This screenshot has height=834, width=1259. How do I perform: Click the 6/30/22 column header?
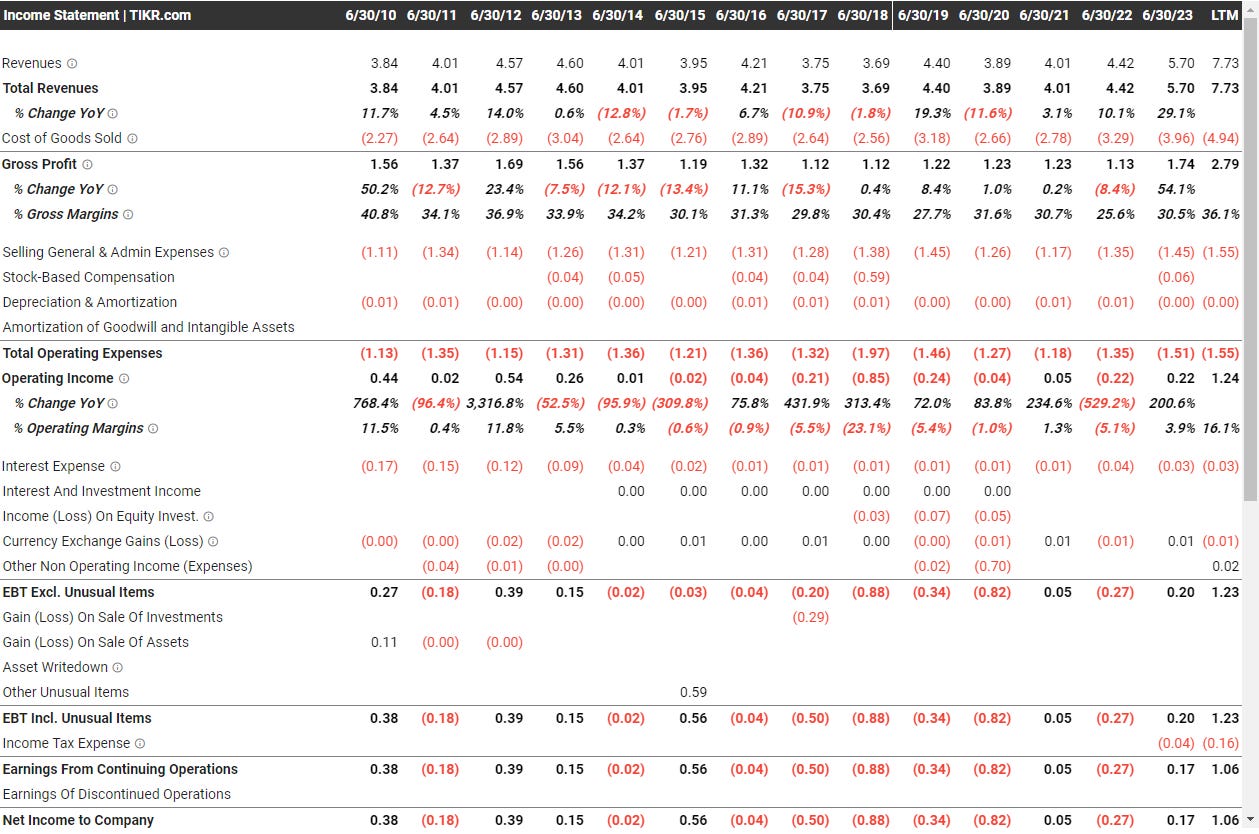click(1107, 15)
